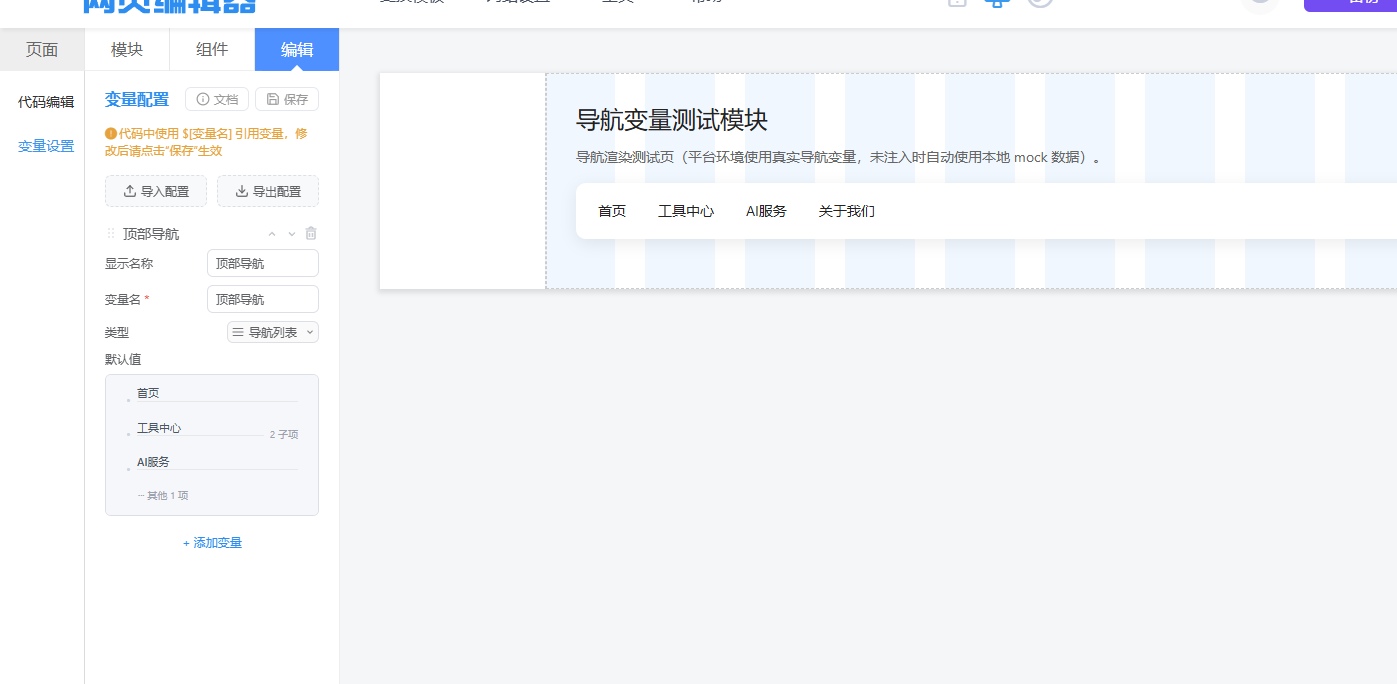Move the 顶部导航 variable up
This screenshot has width=1397, height=684.
272,234
